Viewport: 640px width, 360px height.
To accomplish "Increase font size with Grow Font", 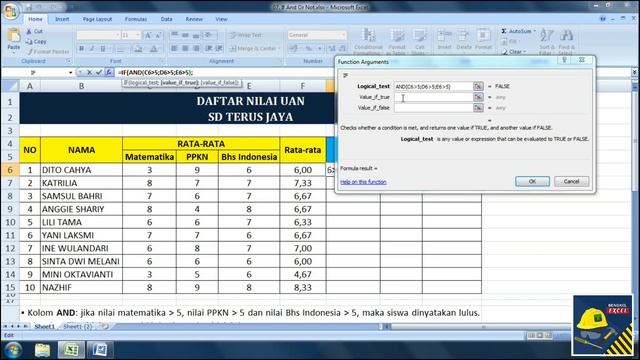I will 148,36.
